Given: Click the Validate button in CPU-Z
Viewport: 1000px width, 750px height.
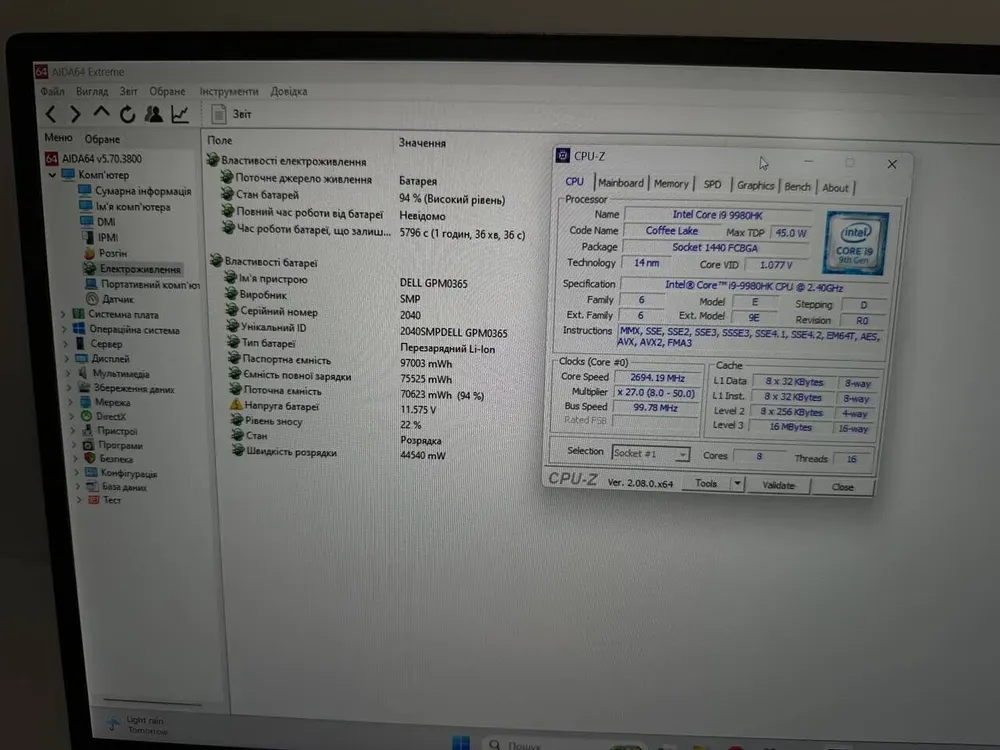Looking at the screenshot, I should [778, 485].
